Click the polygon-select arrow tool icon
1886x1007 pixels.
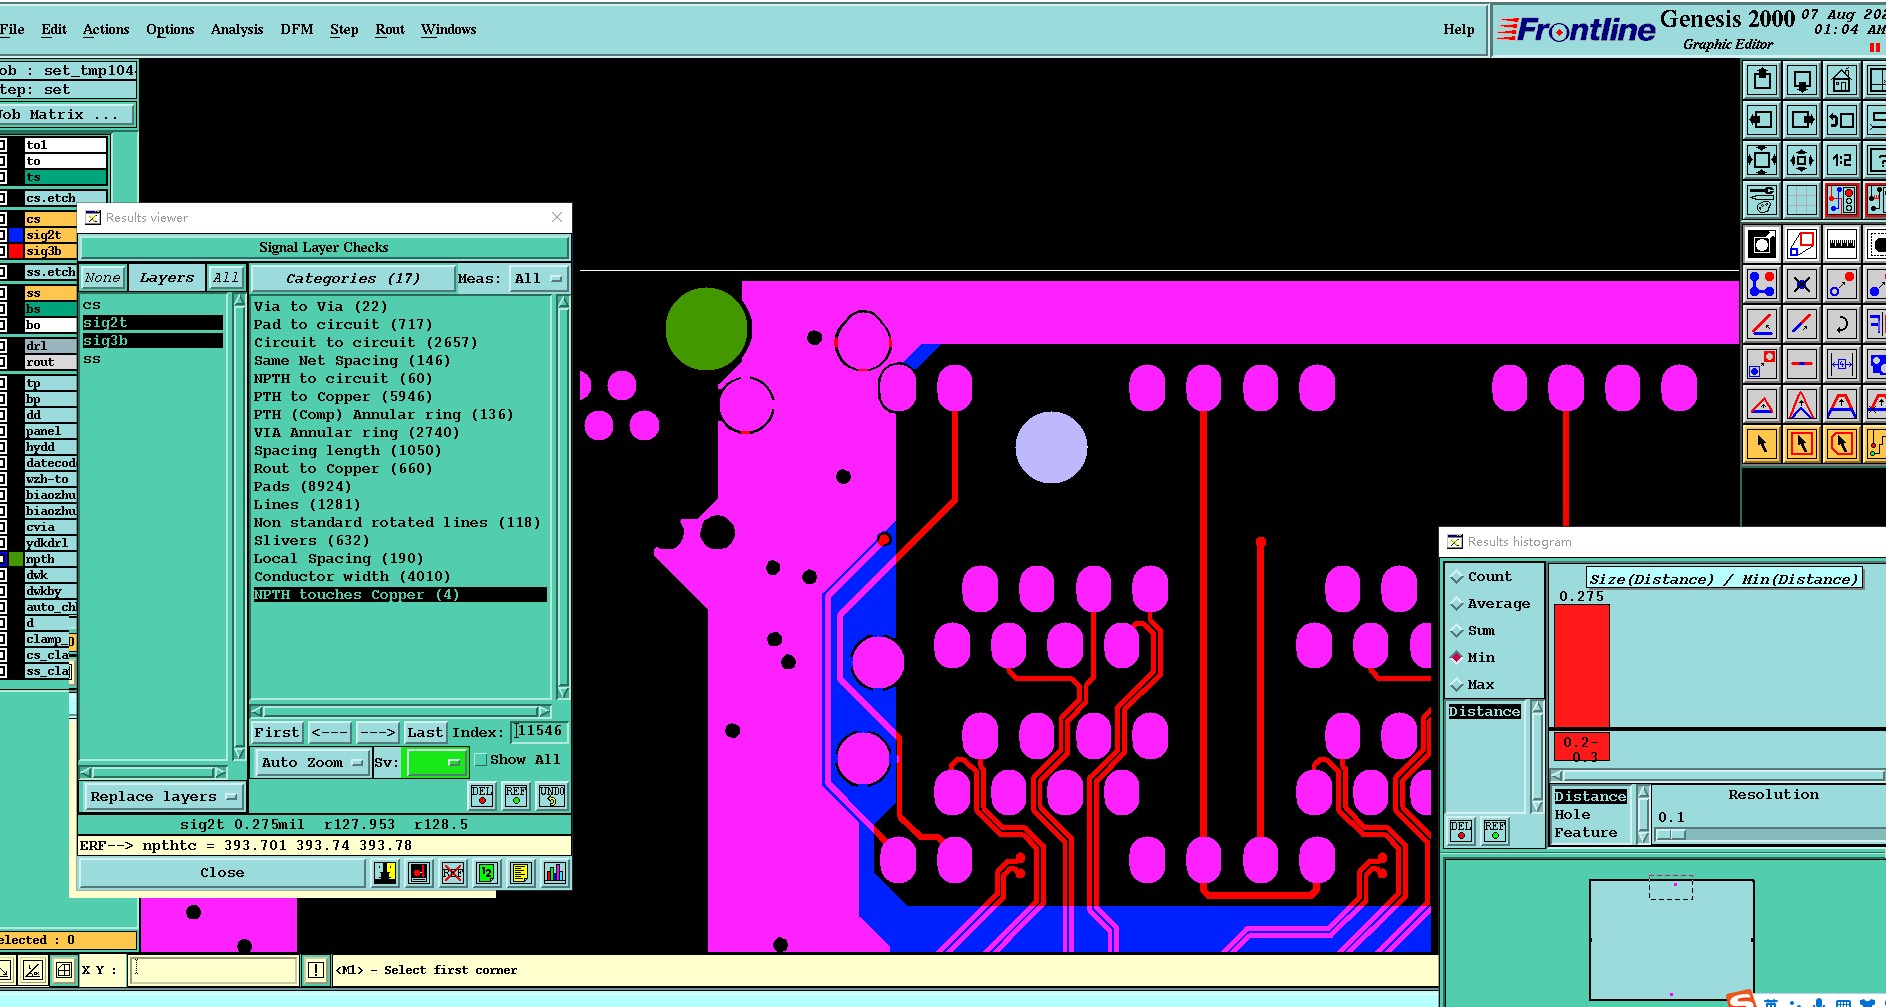click(x=1841, y=443)
